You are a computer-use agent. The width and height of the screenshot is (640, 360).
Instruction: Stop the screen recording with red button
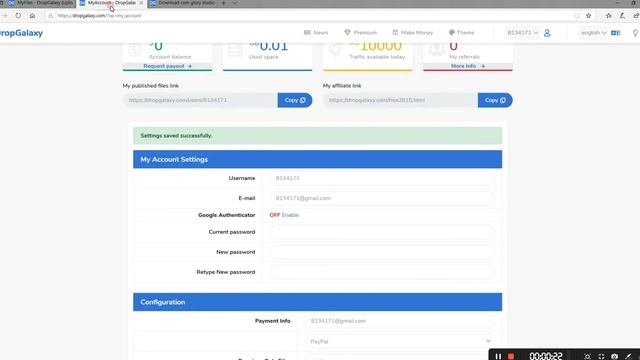(x=511, y=356)
